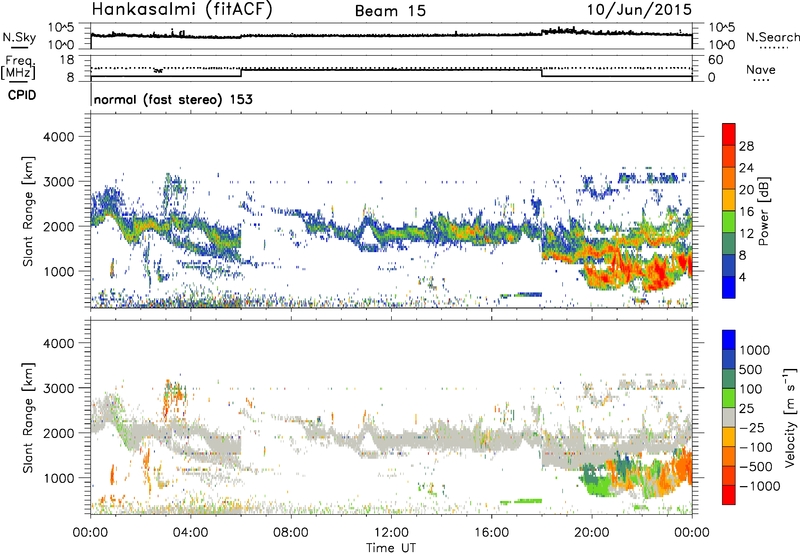Click the Time UT axis label
800x554 pixels.
click(x=391, y=548)
